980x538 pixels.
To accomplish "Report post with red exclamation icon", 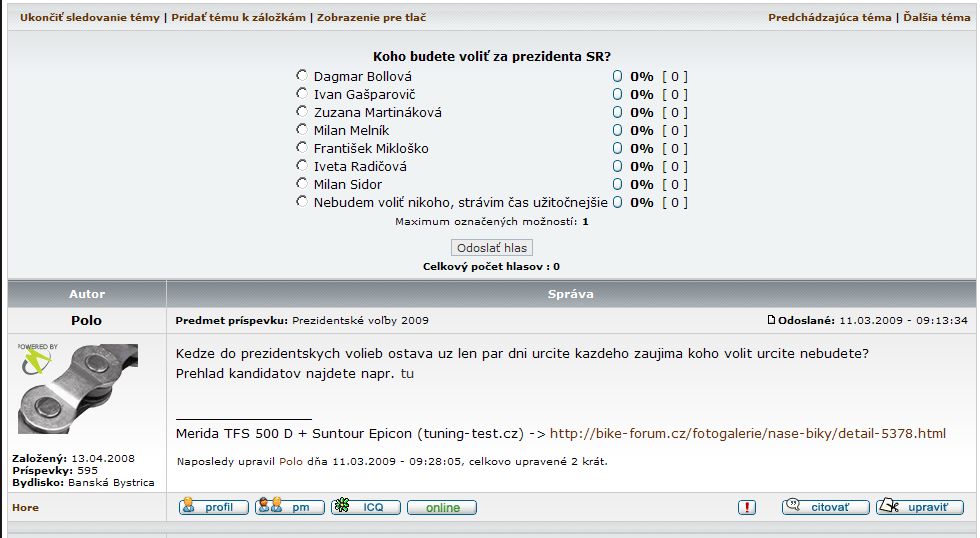I will (x=747, y=507).
